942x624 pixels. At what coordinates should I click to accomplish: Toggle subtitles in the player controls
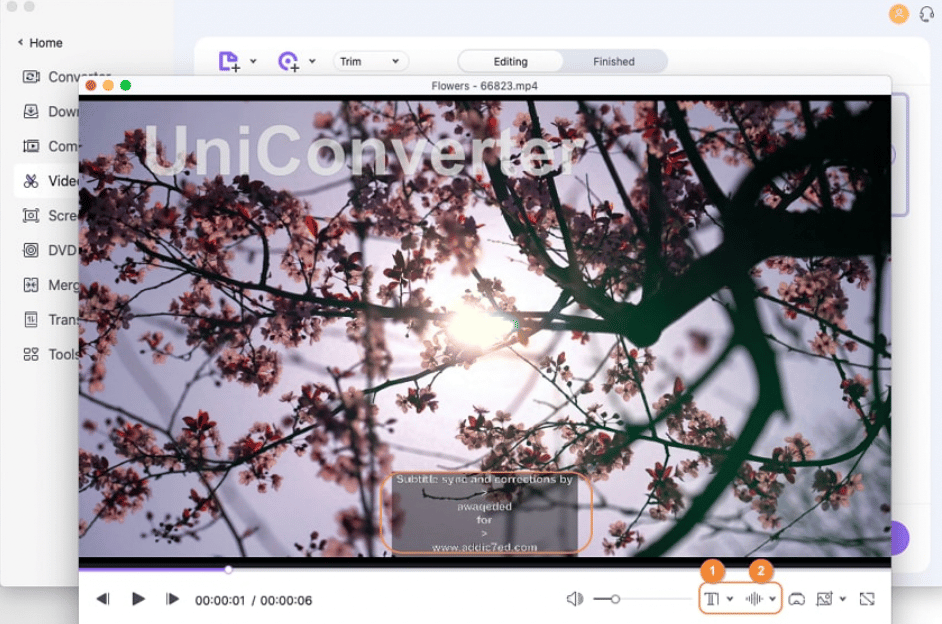711,598
